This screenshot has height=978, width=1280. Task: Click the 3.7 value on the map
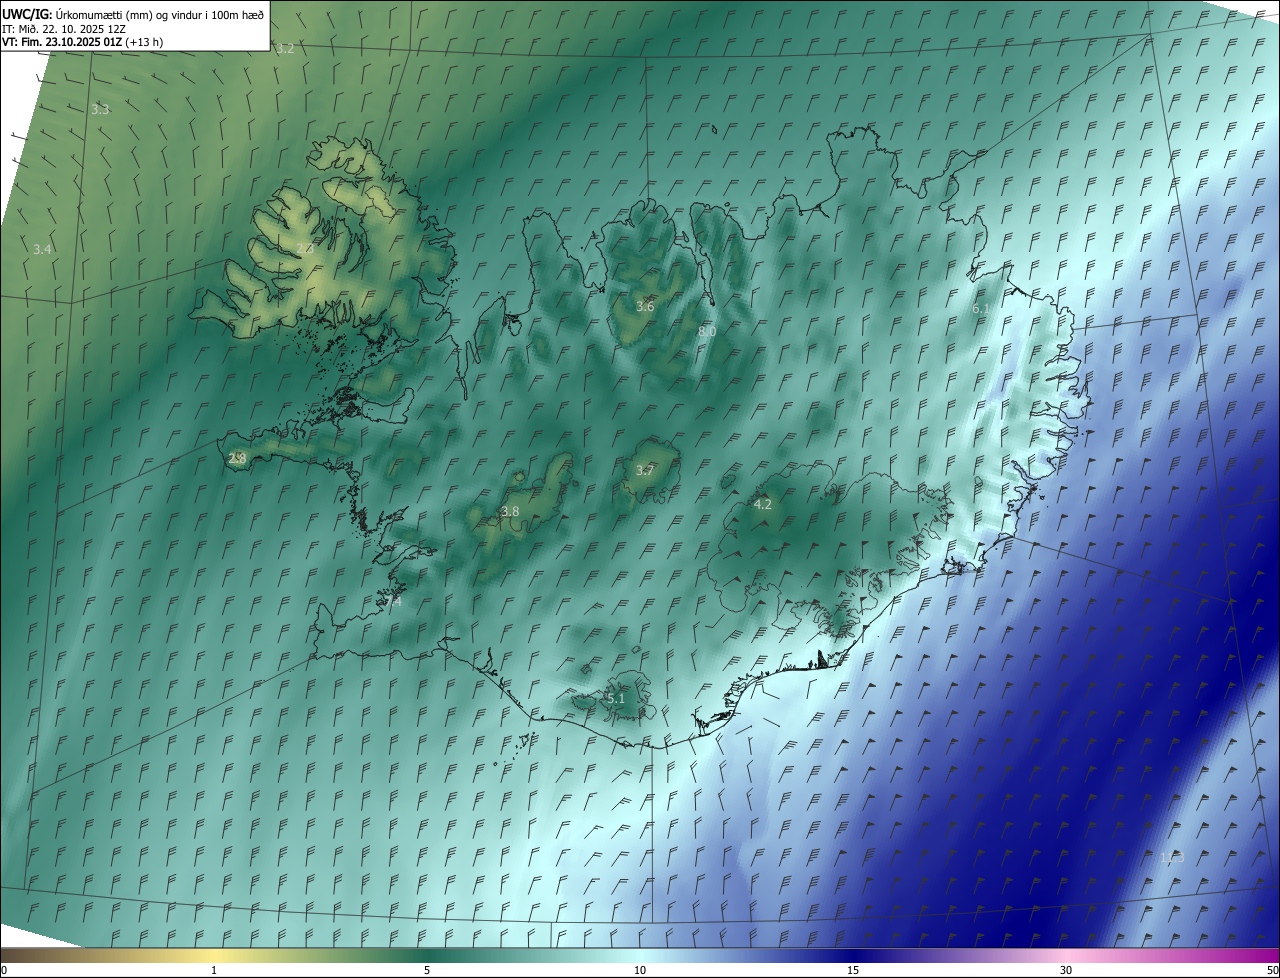point(645,470)
